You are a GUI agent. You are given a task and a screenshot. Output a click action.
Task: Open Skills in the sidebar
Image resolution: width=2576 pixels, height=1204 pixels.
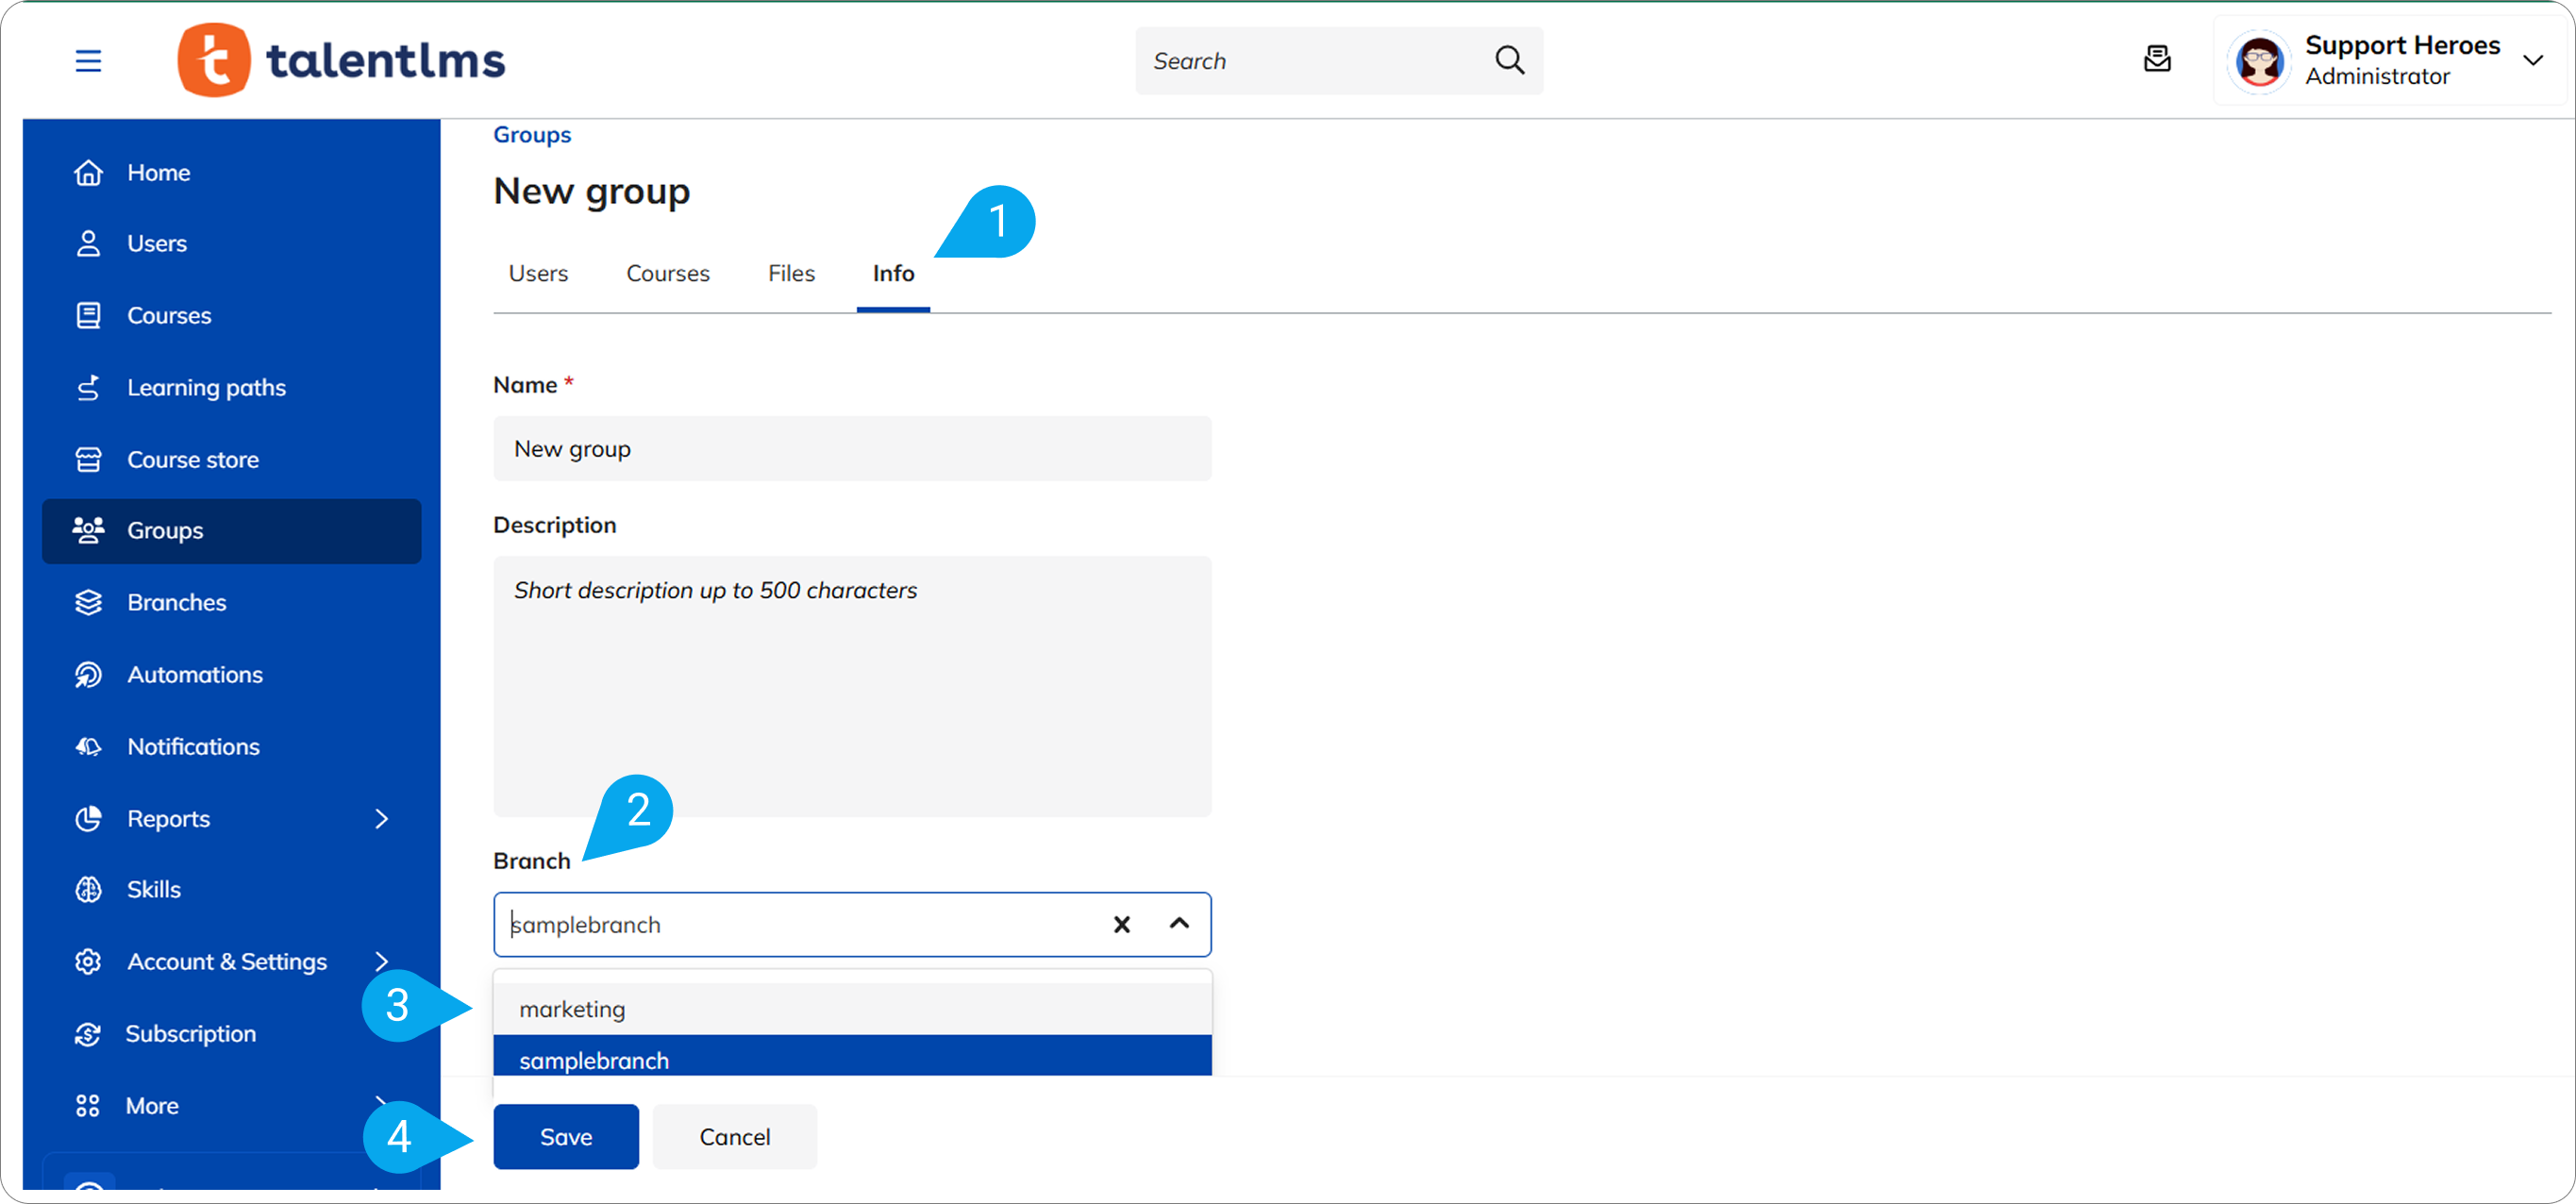click(x=153, y=890)
